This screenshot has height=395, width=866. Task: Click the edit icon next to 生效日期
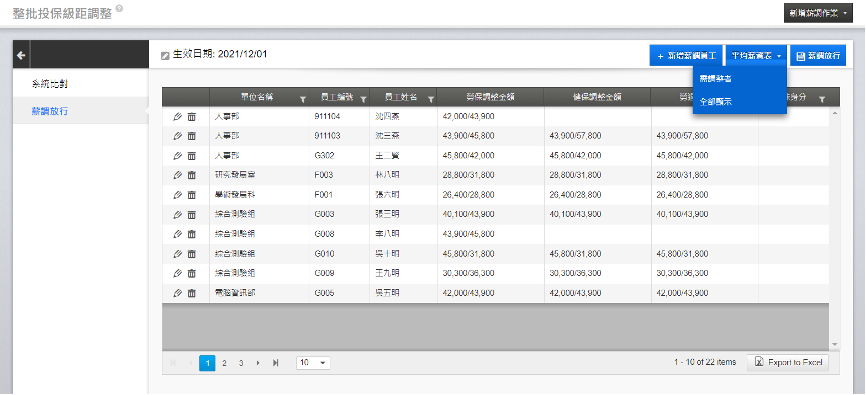[x=165, y=55]
